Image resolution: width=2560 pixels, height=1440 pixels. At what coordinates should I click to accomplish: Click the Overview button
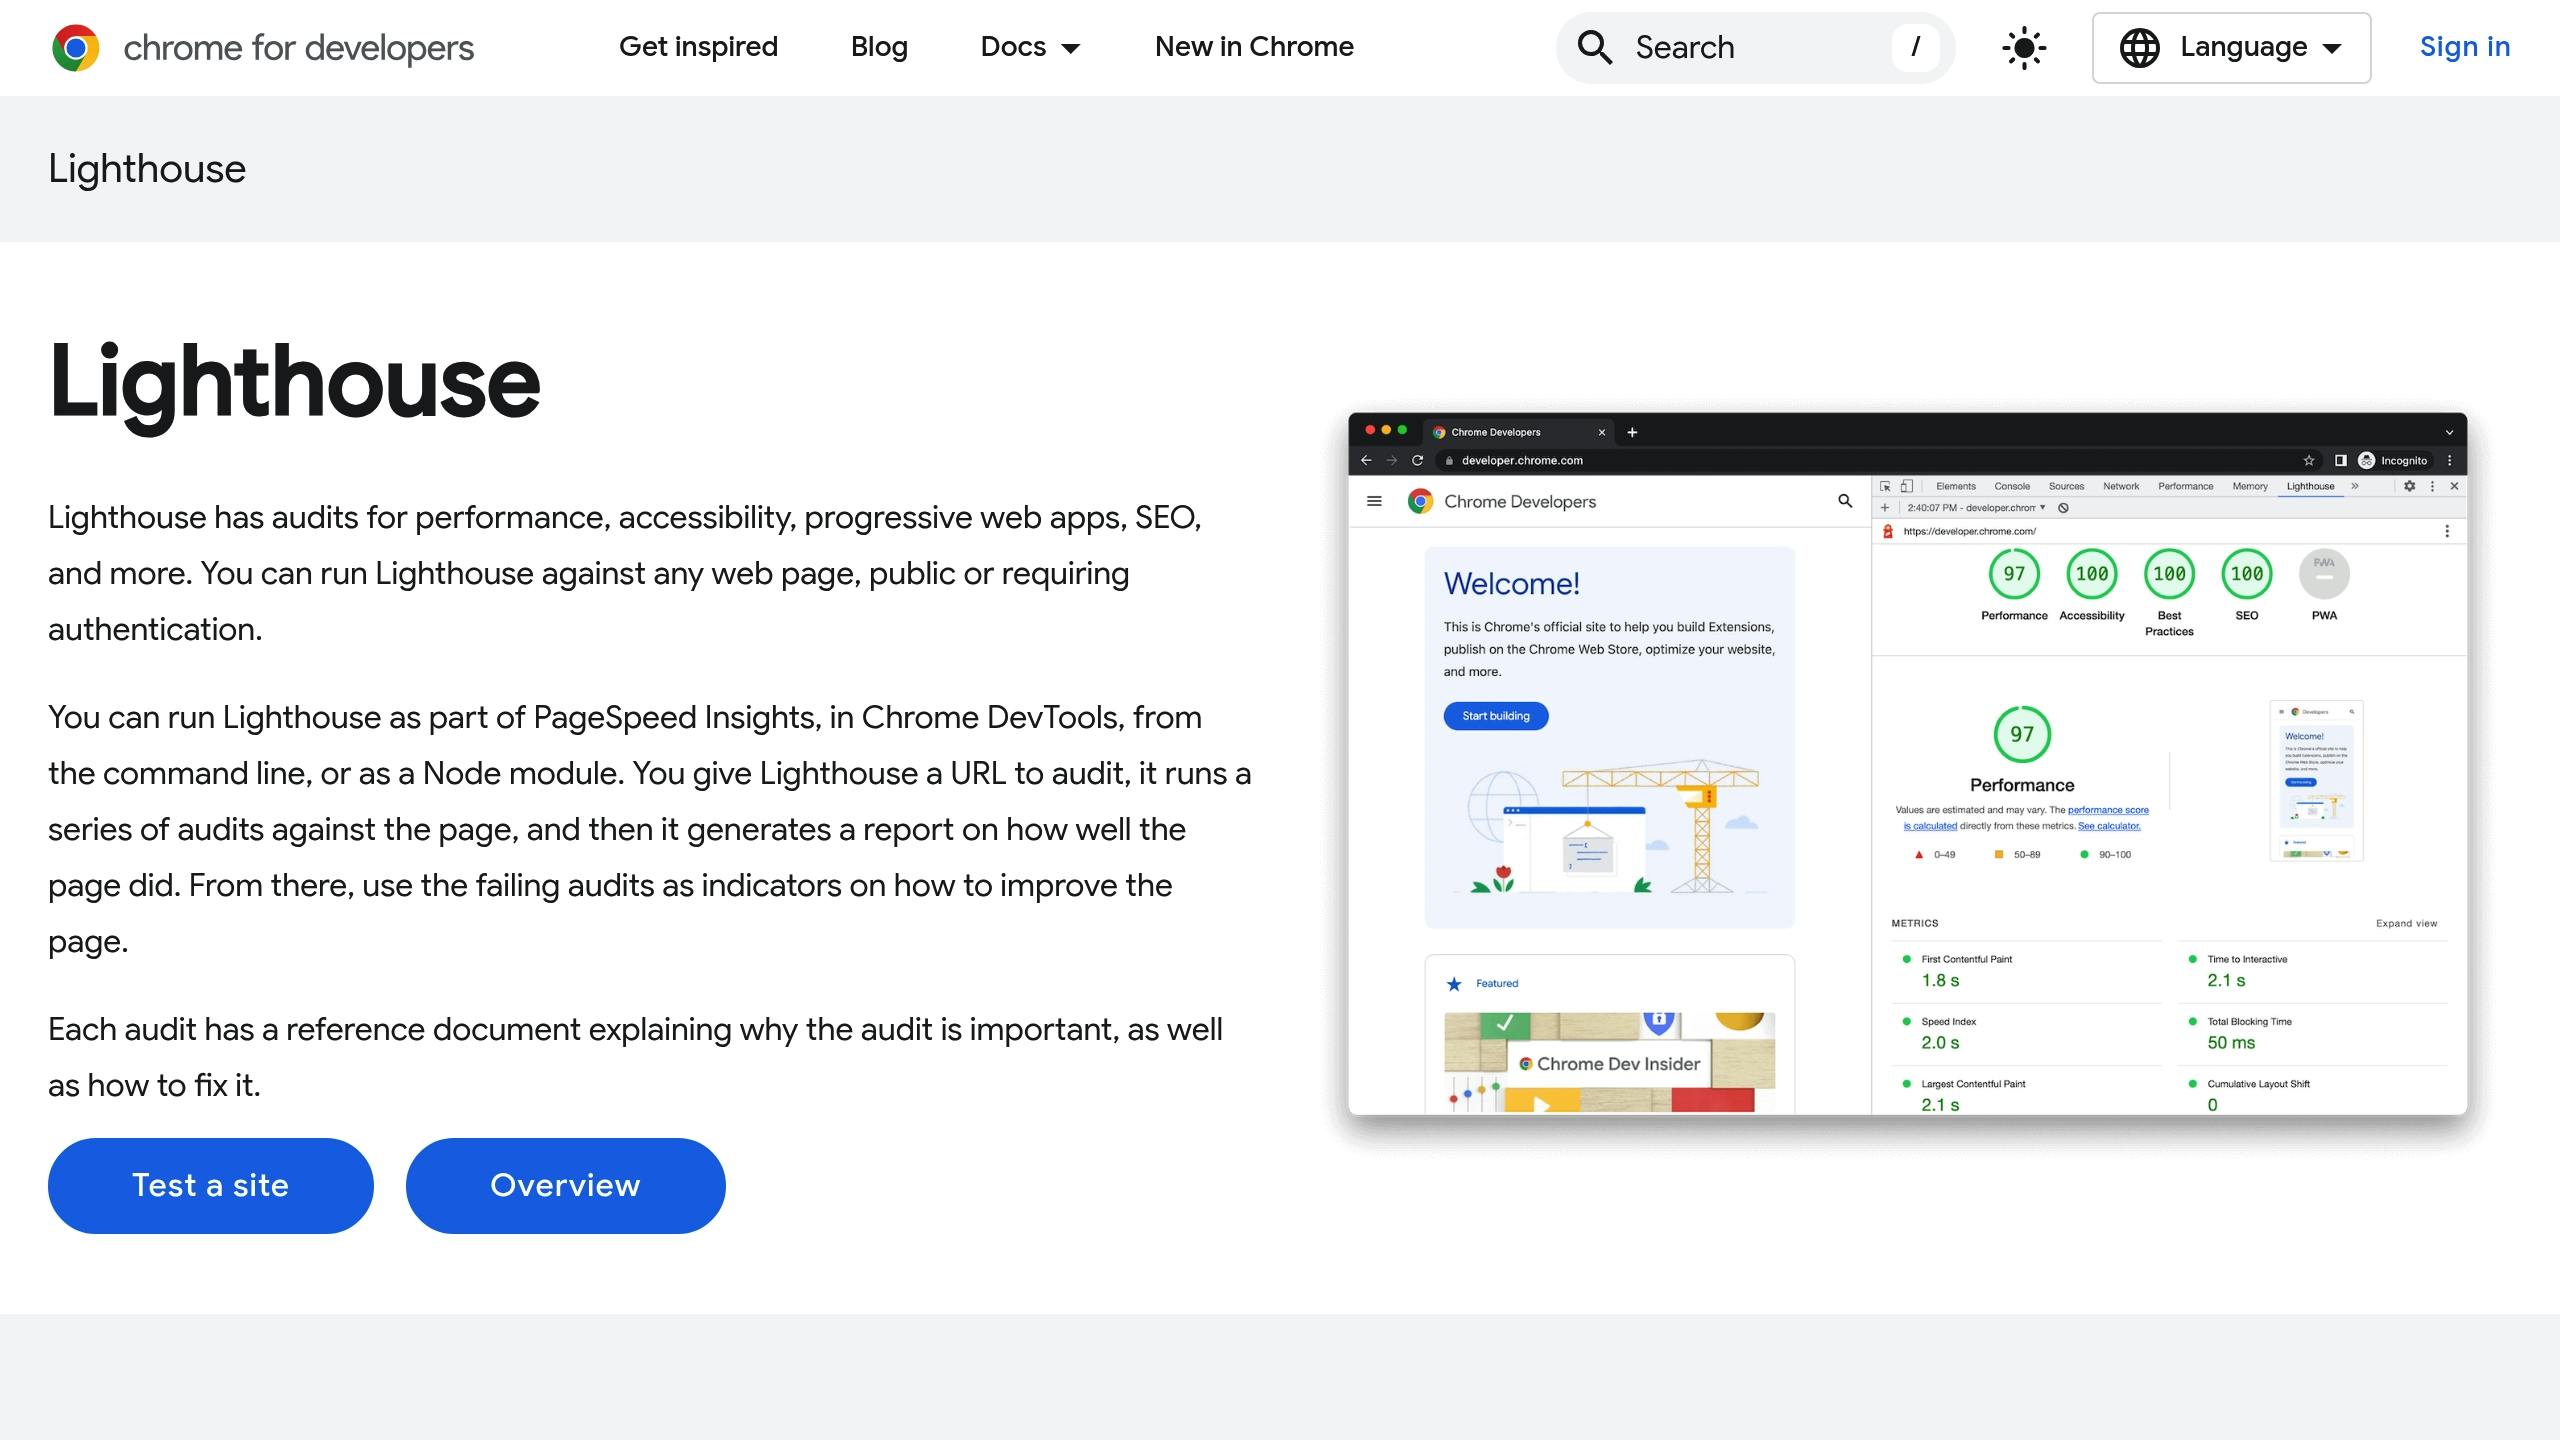(x=566, y=1185)
